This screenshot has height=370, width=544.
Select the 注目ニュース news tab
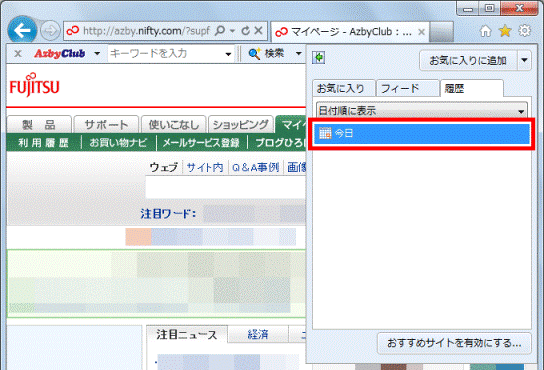pyautogui.click(x=187, y=334)
